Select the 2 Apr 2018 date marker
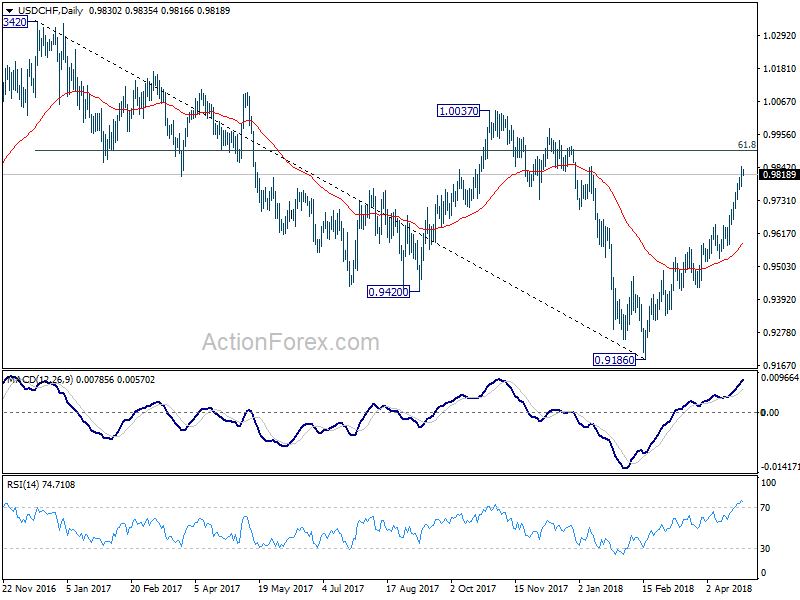 point(729,588)
